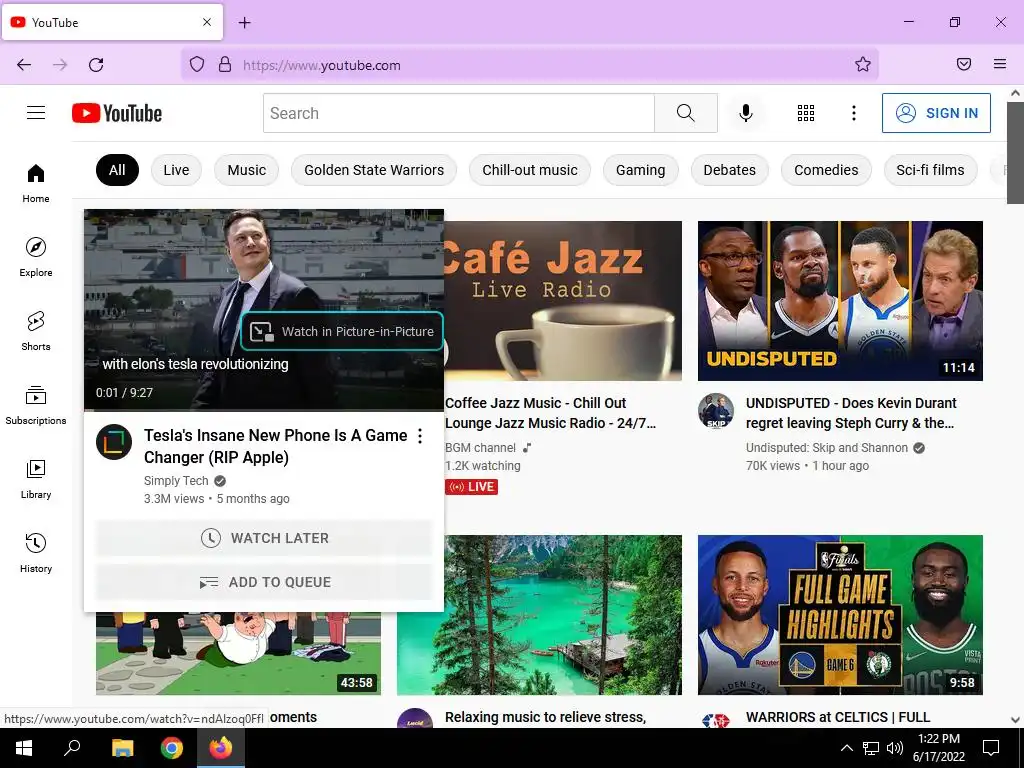Filter by Golden State Warriors
Image resolution: width=1024 pixels, height=768 pixels.
coord(374,170)
